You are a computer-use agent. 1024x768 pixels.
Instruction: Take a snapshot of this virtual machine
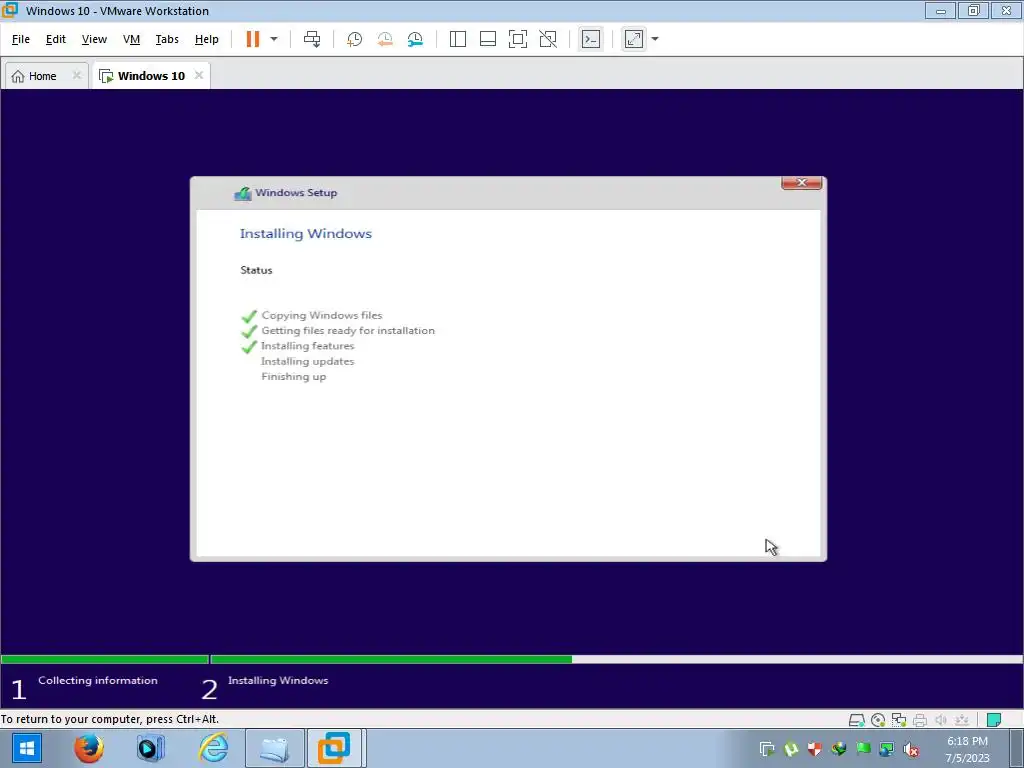[x=354, y=39]
